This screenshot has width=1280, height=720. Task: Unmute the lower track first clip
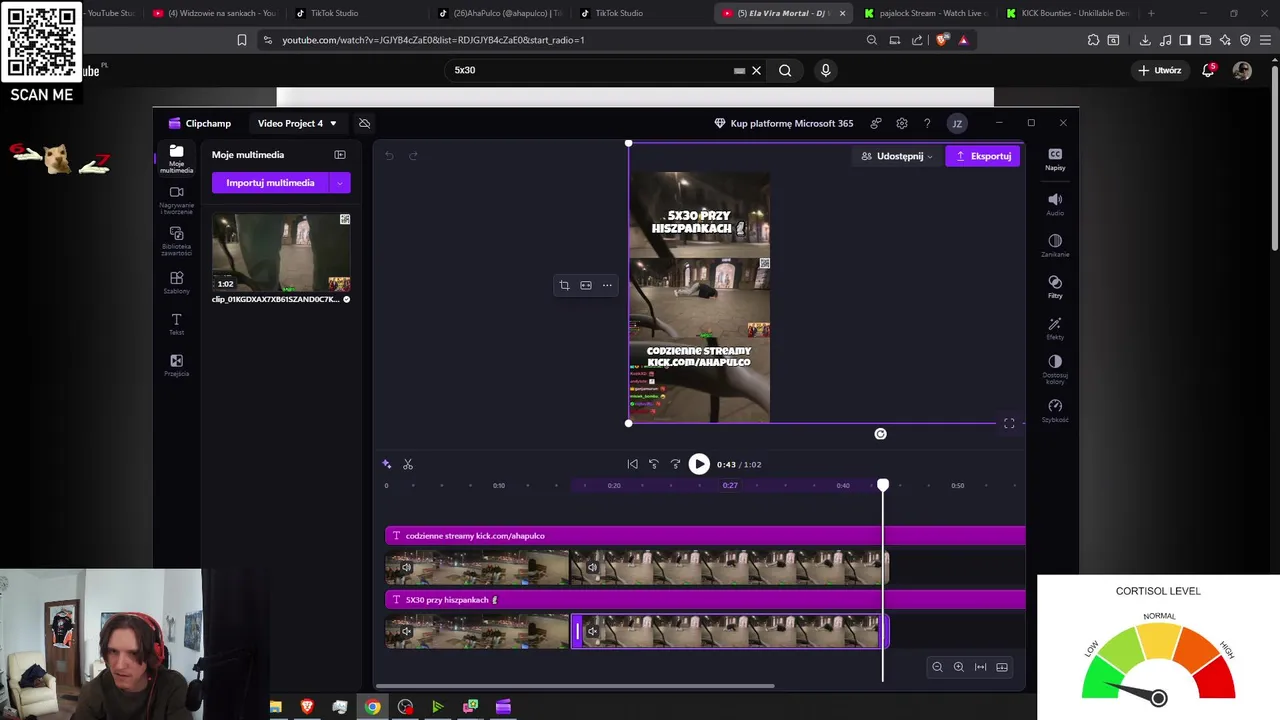coord(406,631)
